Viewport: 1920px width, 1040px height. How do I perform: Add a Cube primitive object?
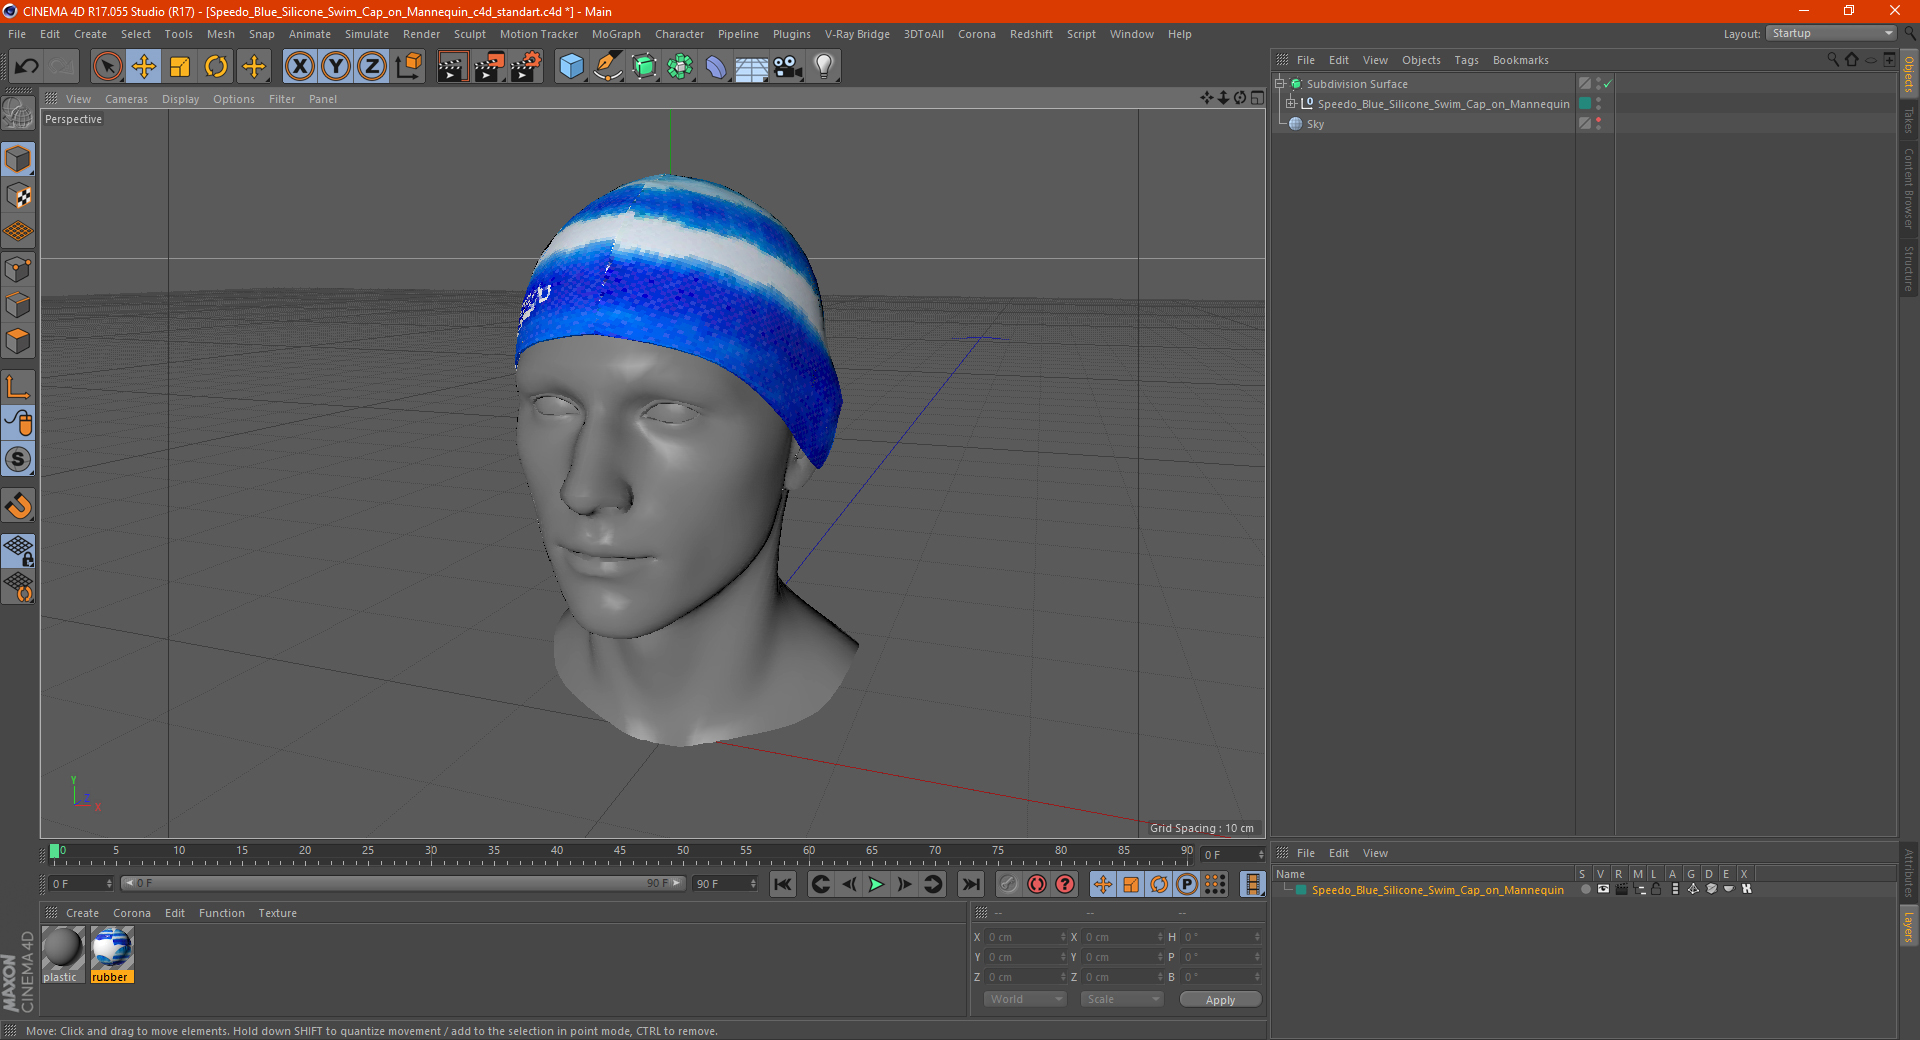(571, 67)
